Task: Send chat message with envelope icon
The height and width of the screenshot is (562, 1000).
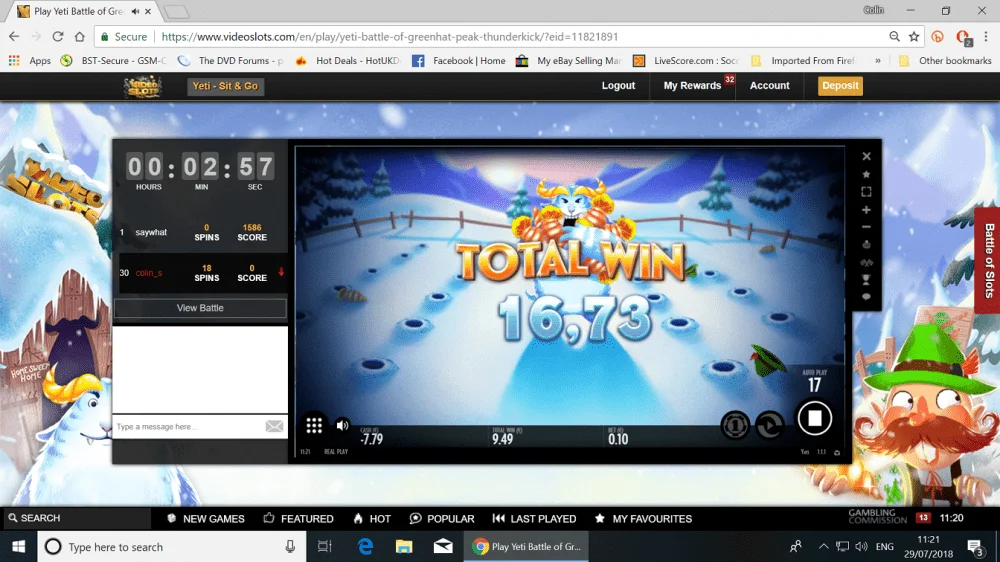Action: coord(274,426)
